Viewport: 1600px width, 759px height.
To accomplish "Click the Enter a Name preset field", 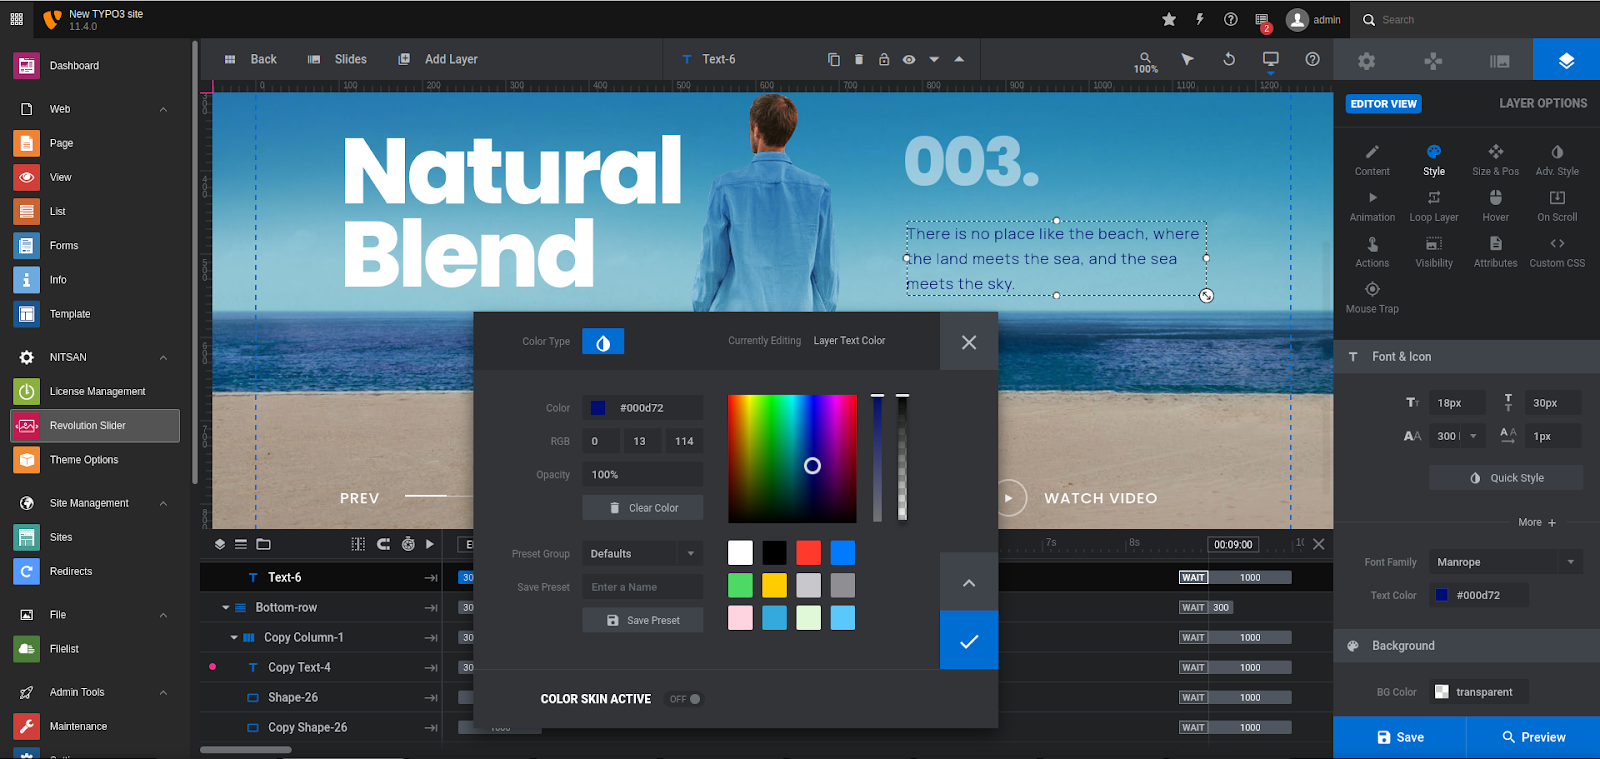I will coord(642,587).
